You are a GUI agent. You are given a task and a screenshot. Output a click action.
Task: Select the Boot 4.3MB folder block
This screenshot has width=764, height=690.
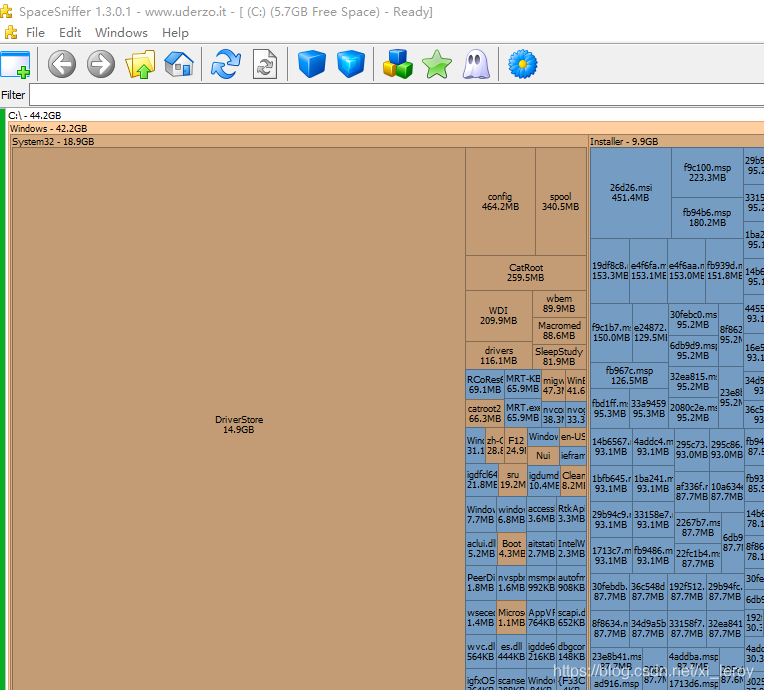pos(512,548)
